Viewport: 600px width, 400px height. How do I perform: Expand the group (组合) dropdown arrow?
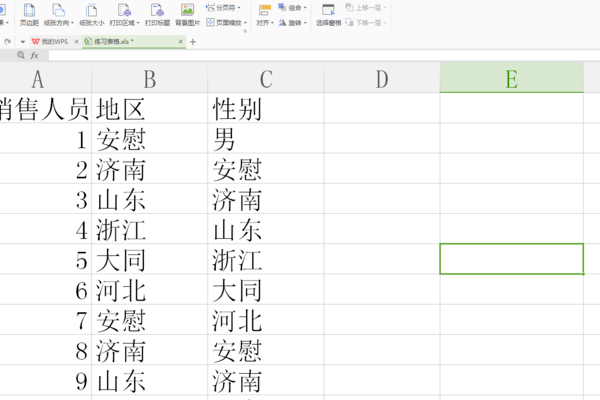click(305, 8)
